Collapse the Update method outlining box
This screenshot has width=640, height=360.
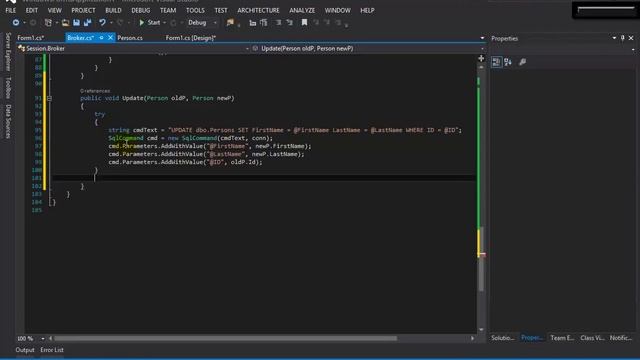click(49, 98)
